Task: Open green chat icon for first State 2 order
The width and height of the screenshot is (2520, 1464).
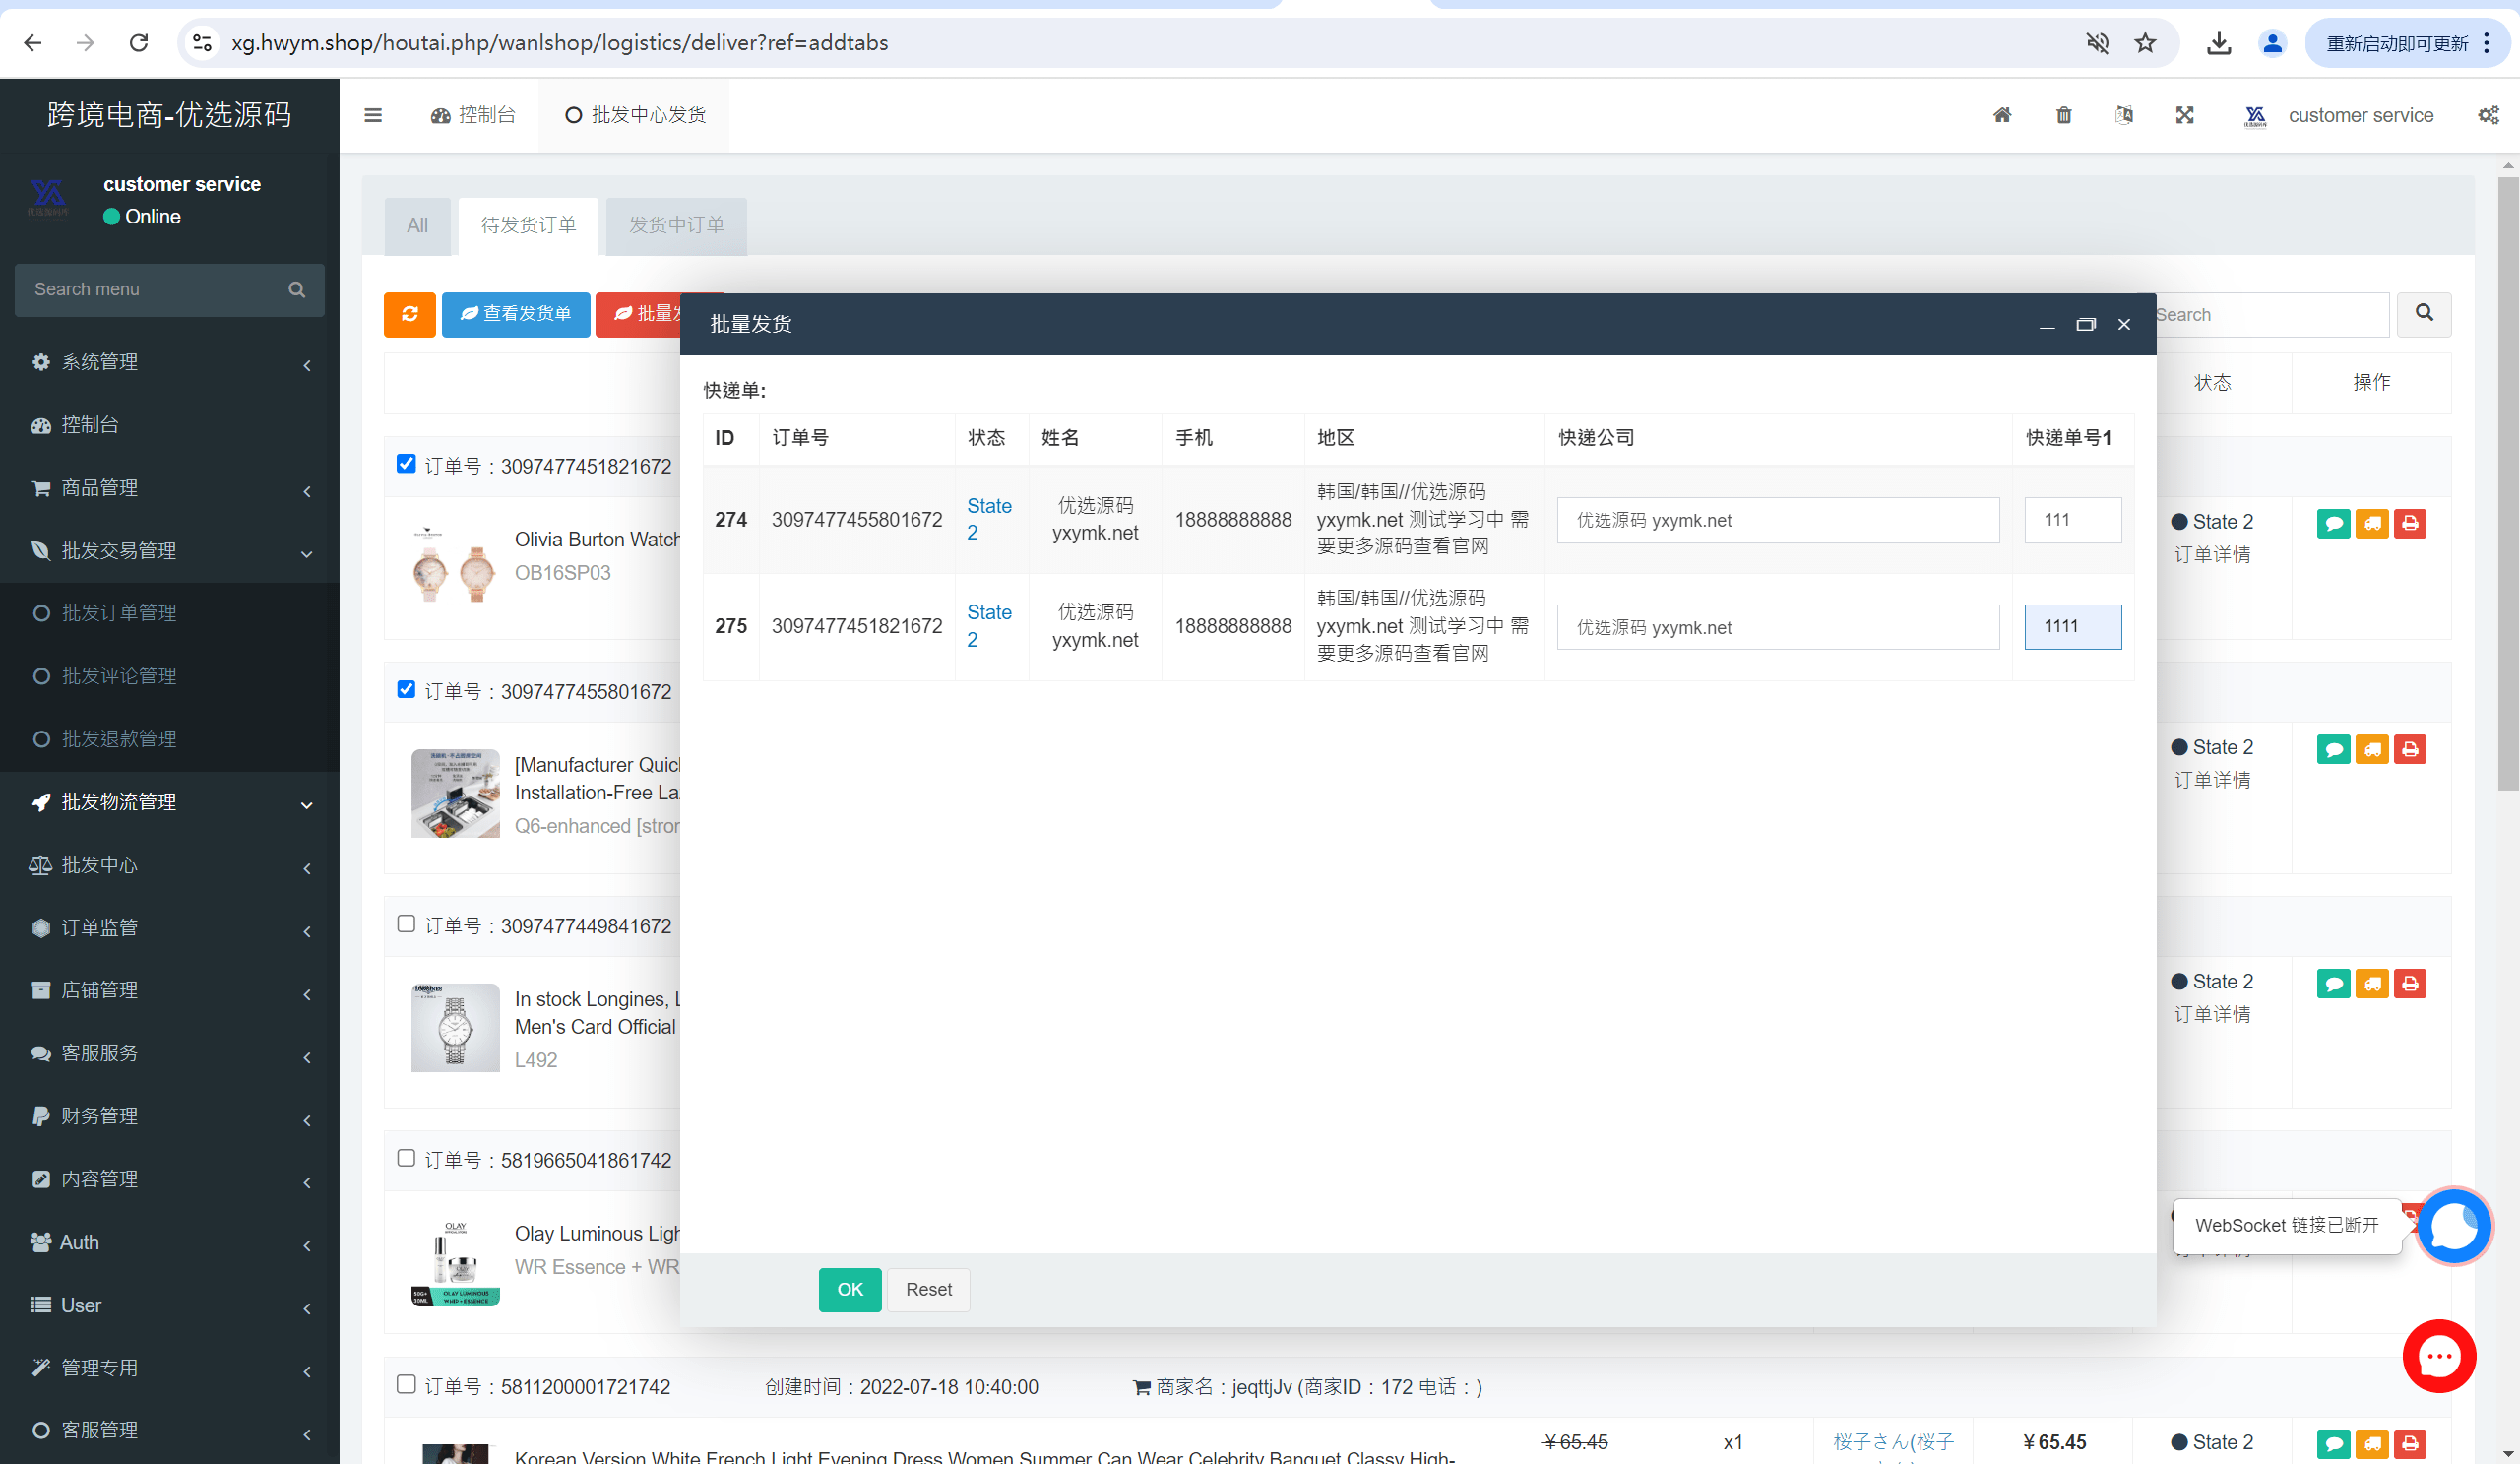Action: click(x=2333, y=523)
